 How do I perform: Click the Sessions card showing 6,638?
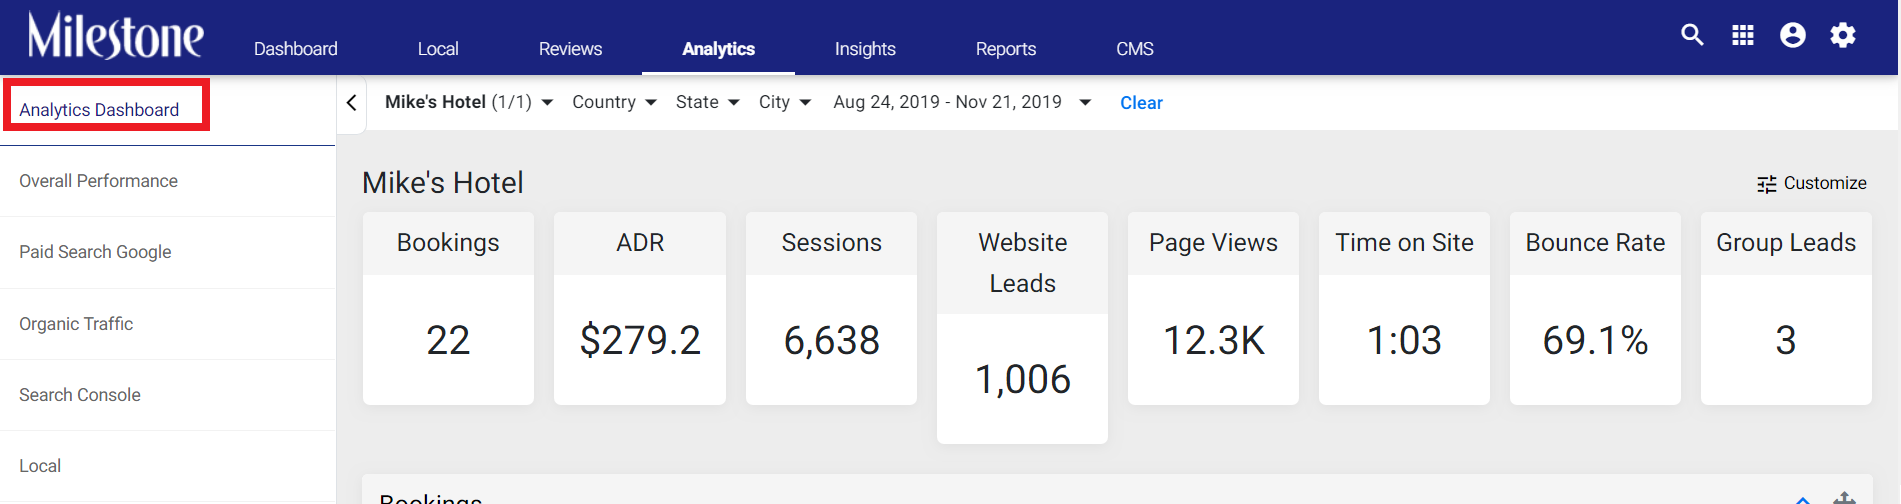click(831, 308)
